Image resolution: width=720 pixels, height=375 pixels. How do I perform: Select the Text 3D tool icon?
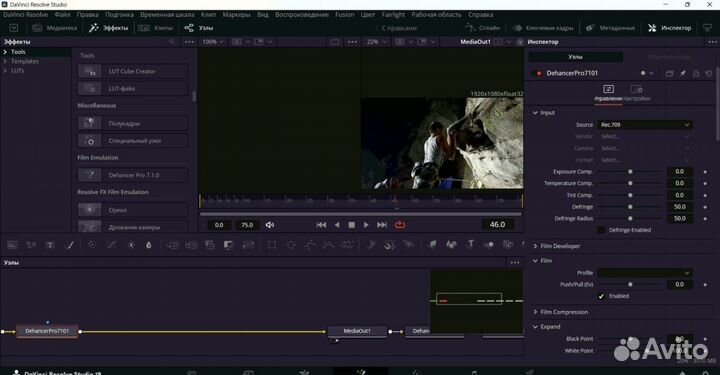(470, 245)
